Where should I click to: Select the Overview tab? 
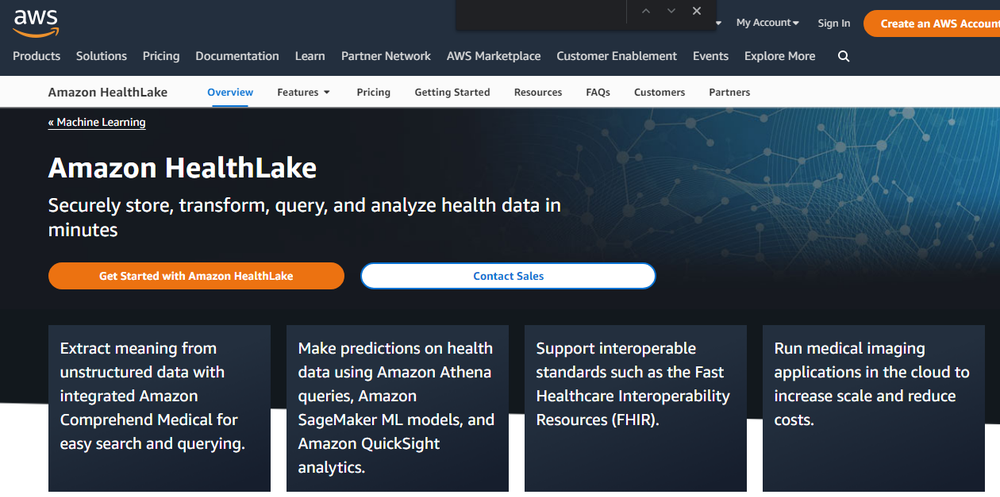pos(230,92)
